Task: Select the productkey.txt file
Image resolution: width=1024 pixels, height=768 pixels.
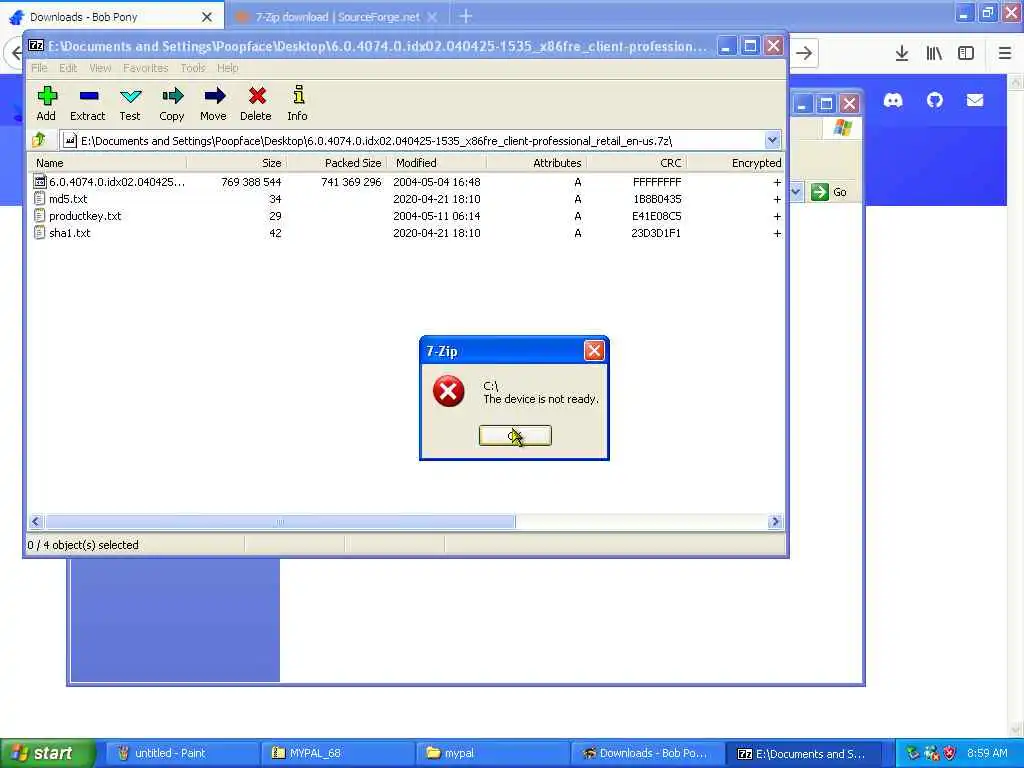Action: click(x=78, y=216)
